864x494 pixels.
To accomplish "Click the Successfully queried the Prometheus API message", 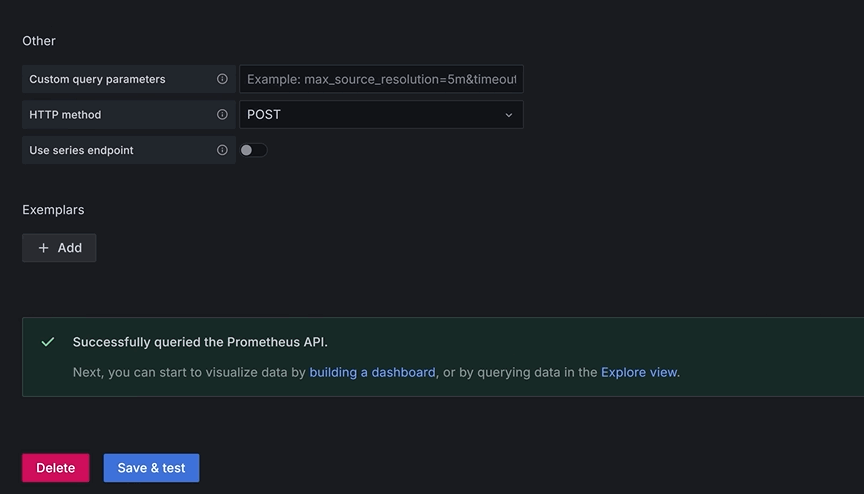I will click(200, 342).
